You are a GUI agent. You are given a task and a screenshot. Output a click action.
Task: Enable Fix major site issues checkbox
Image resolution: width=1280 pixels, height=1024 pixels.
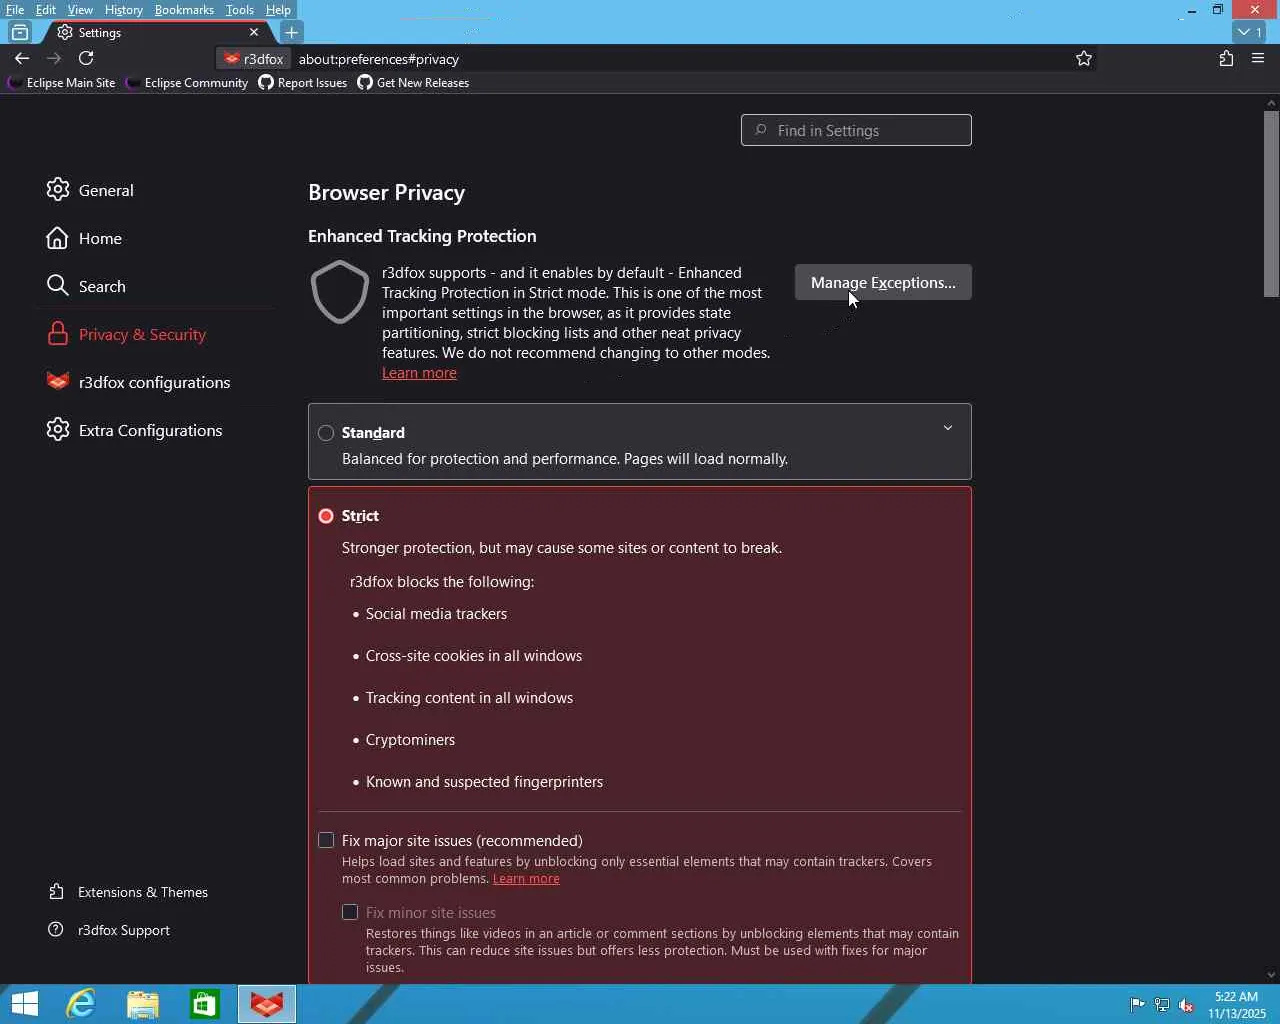[326, 840]
